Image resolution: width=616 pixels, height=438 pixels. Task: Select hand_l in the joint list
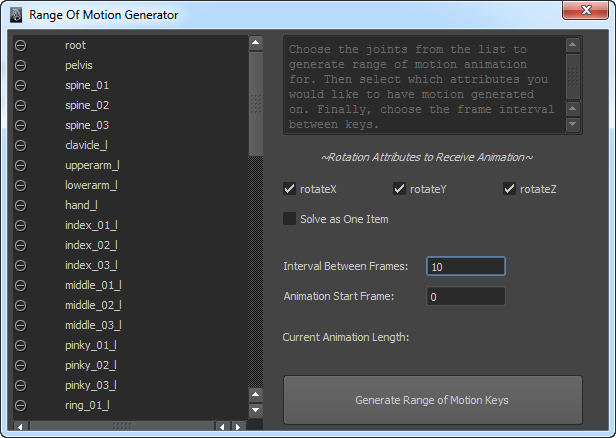81,205
